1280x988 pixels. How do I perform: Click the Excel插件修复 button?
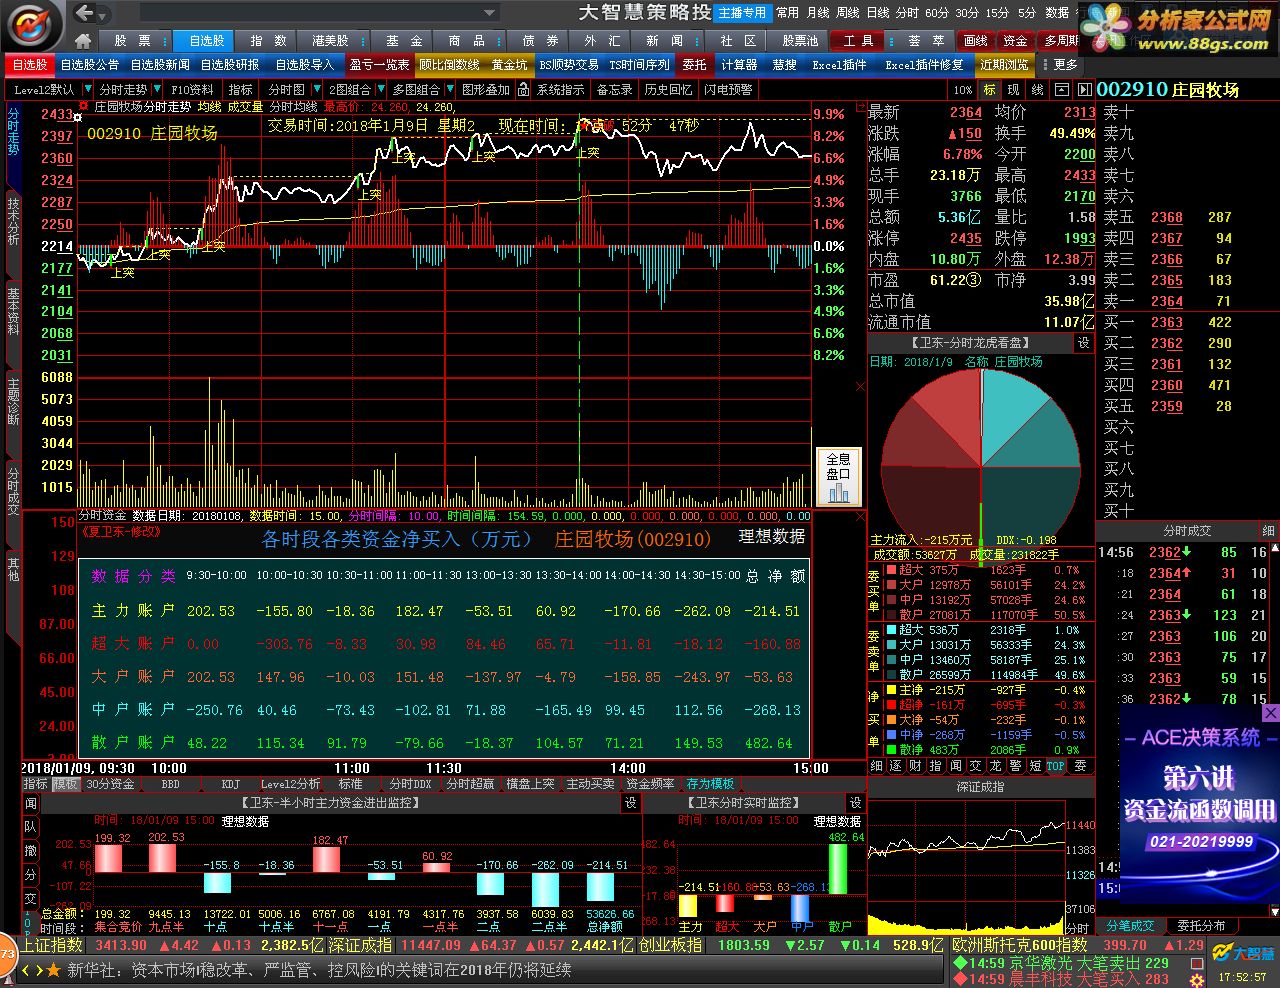(x=924, y=65)
